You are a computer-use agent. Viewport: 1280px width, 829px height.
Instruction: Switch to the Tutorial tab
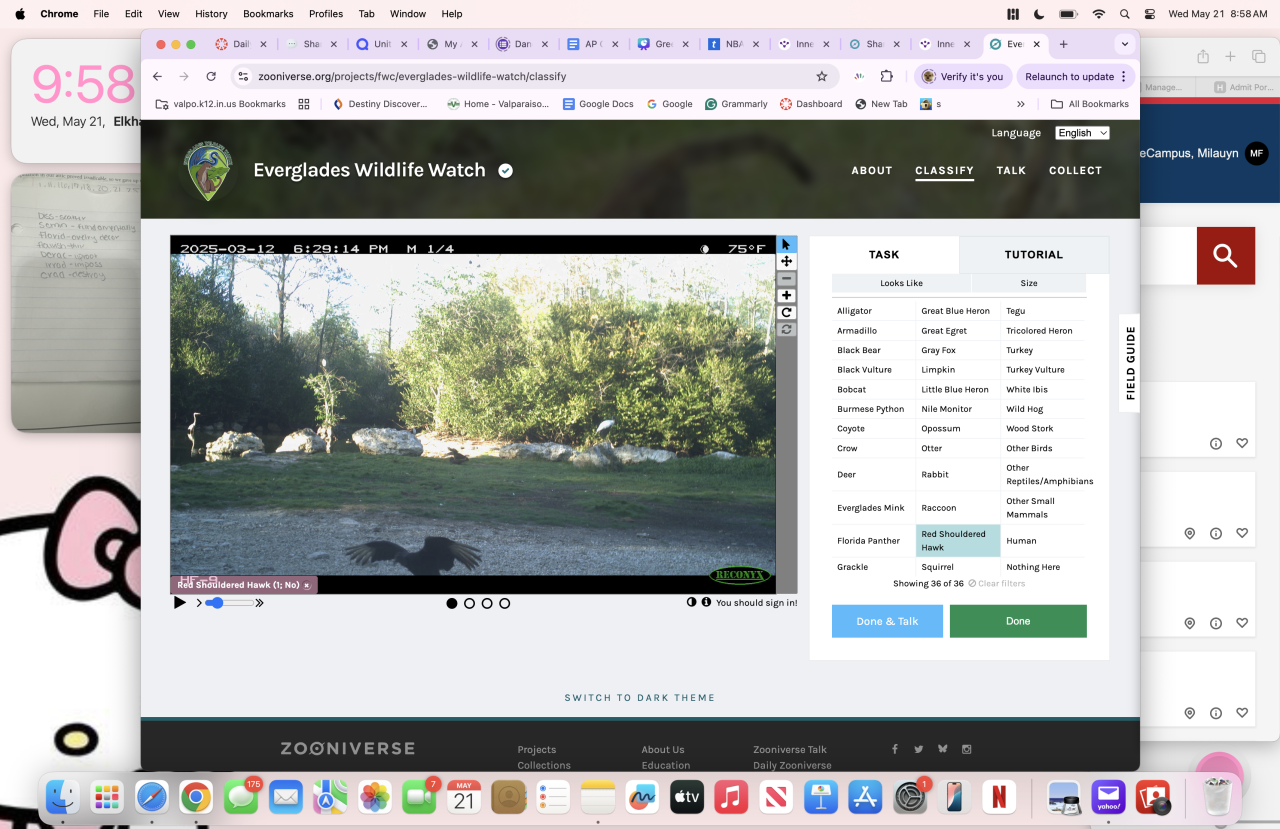(x=1033, y=255)
